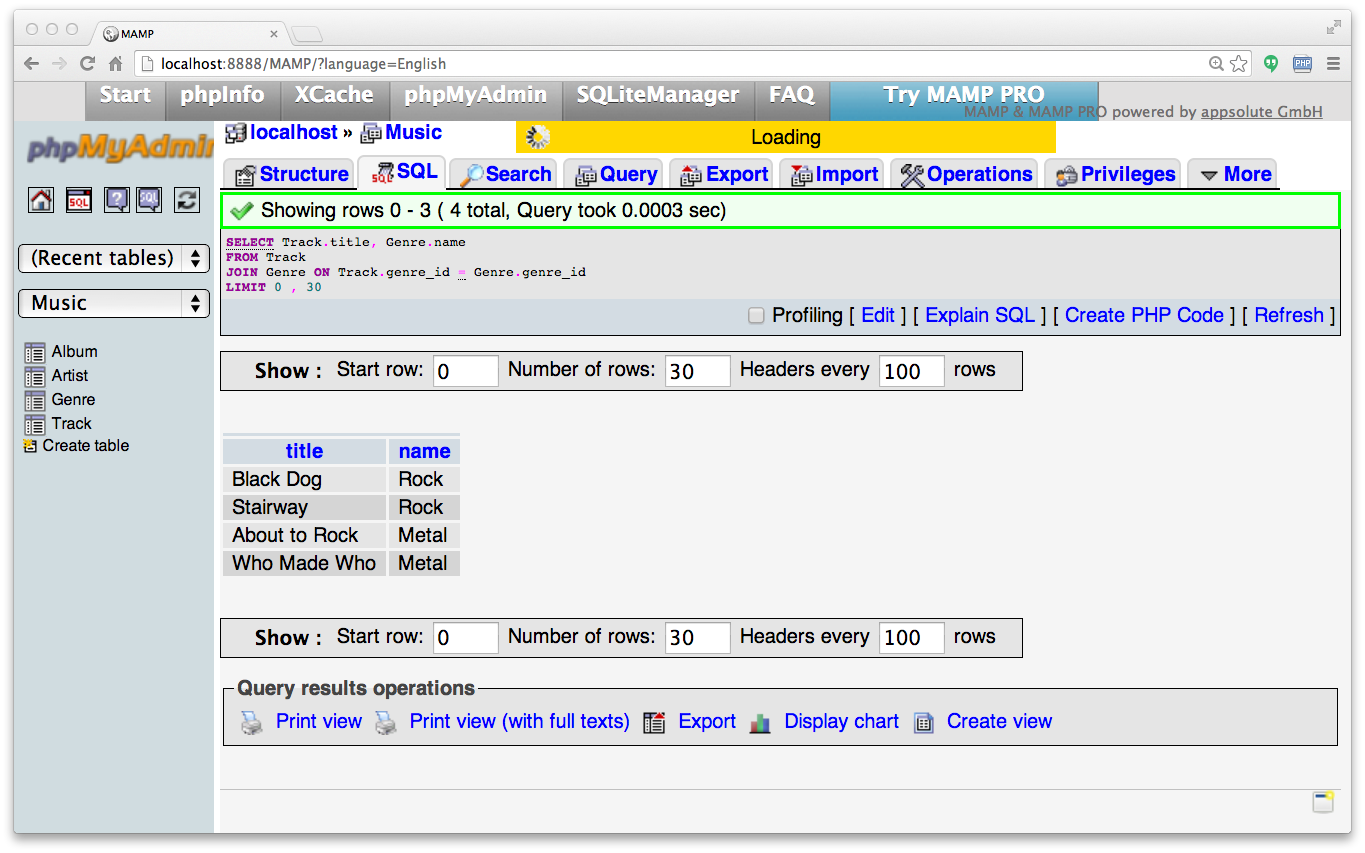Click the Artist table icon
Screen dimensions: 1365x853
(x=35, y=376)
